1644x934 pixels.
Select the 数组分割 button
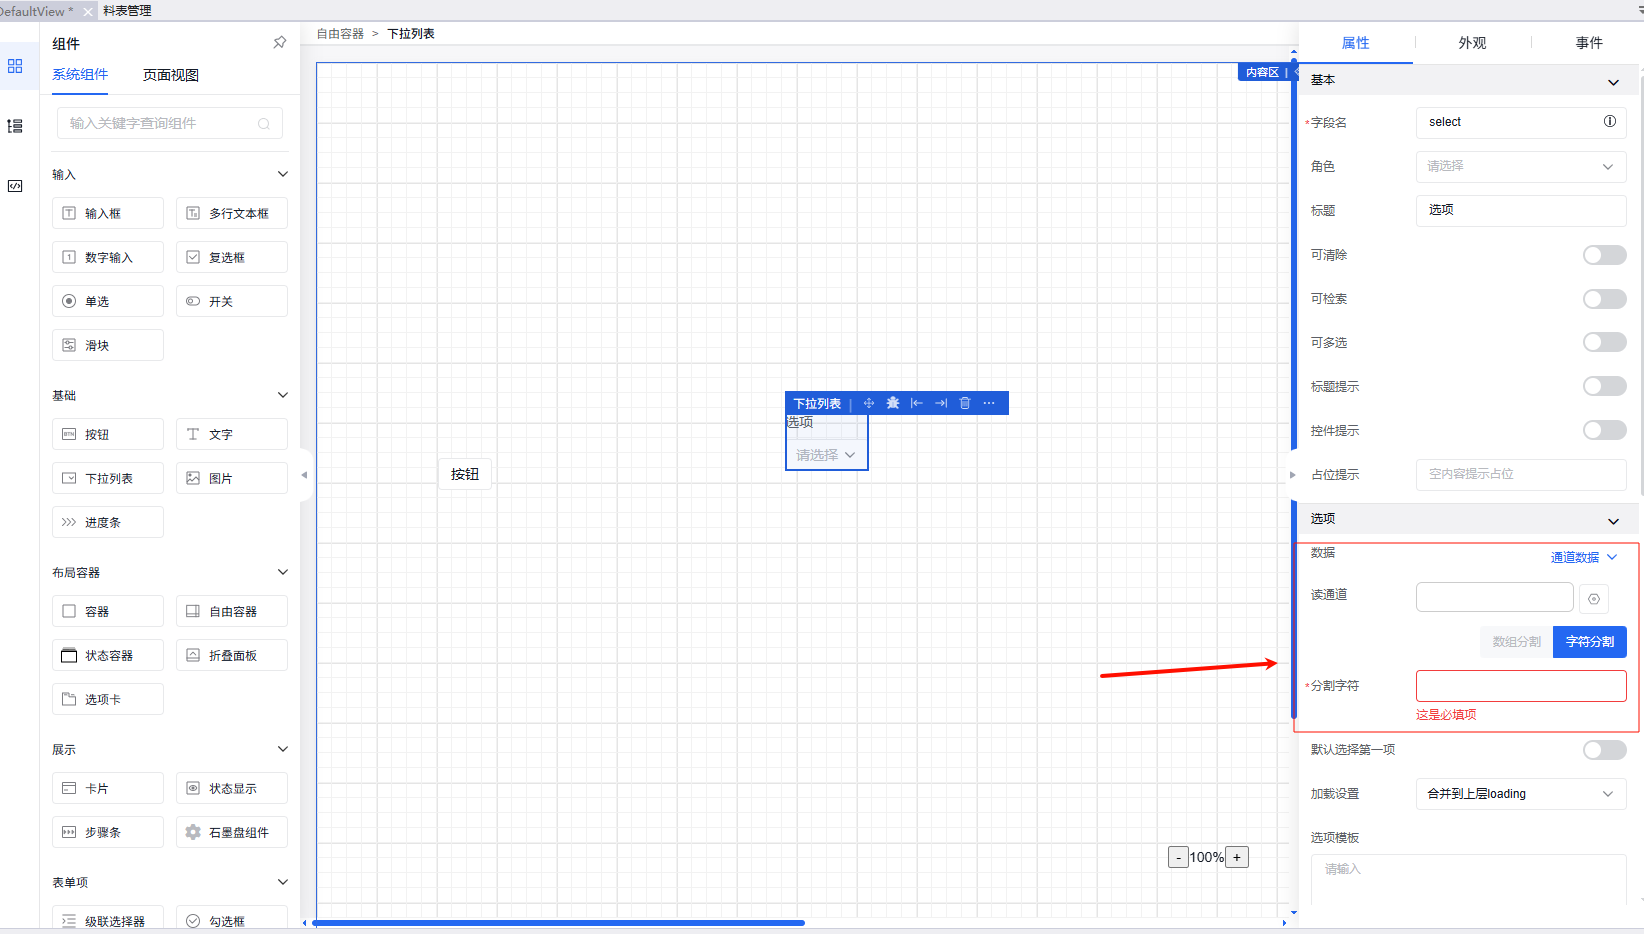point(1516,642)
